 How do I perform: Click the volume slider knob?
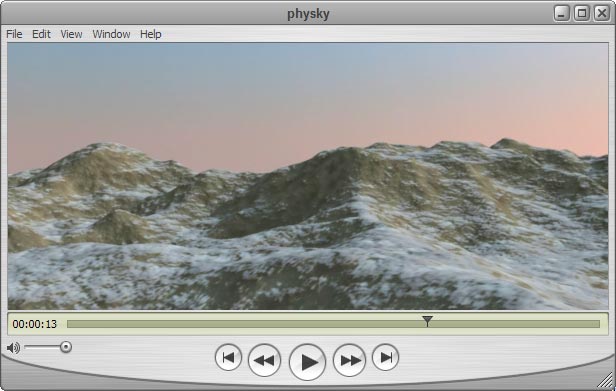[x=66, y=347]
